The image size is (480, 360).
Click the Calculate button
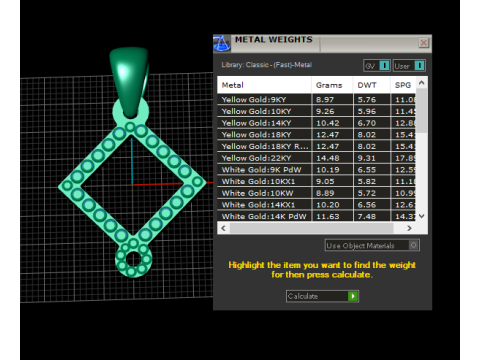coord(322,296)
